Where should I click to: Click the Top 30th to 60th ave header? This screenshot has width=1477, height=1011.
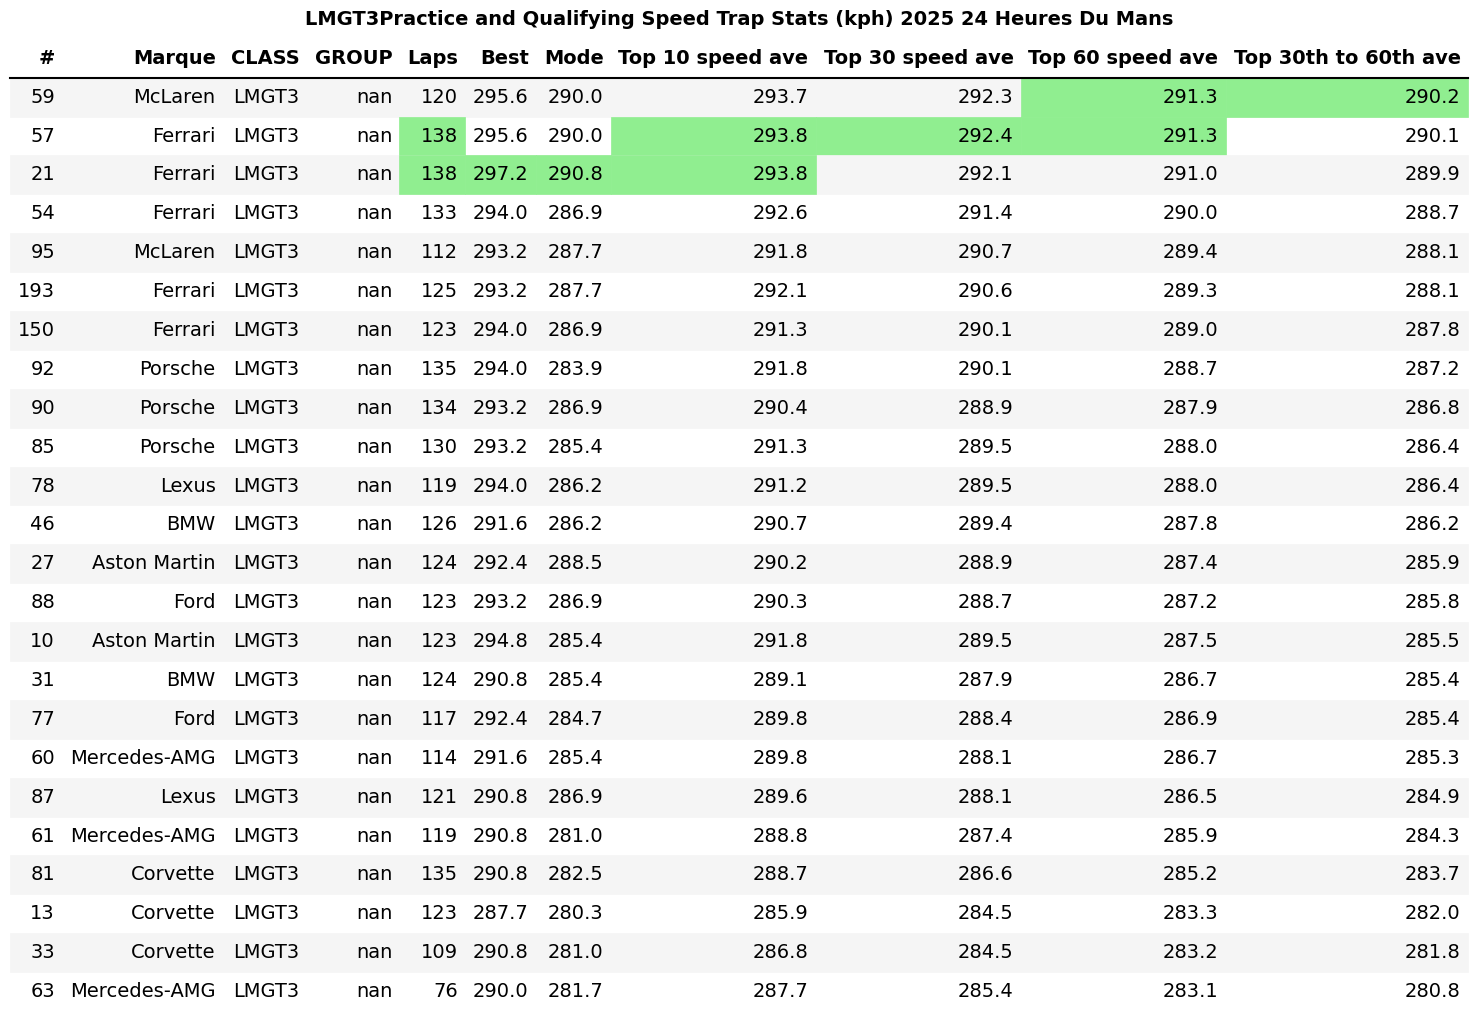[x=1346, y=57]
